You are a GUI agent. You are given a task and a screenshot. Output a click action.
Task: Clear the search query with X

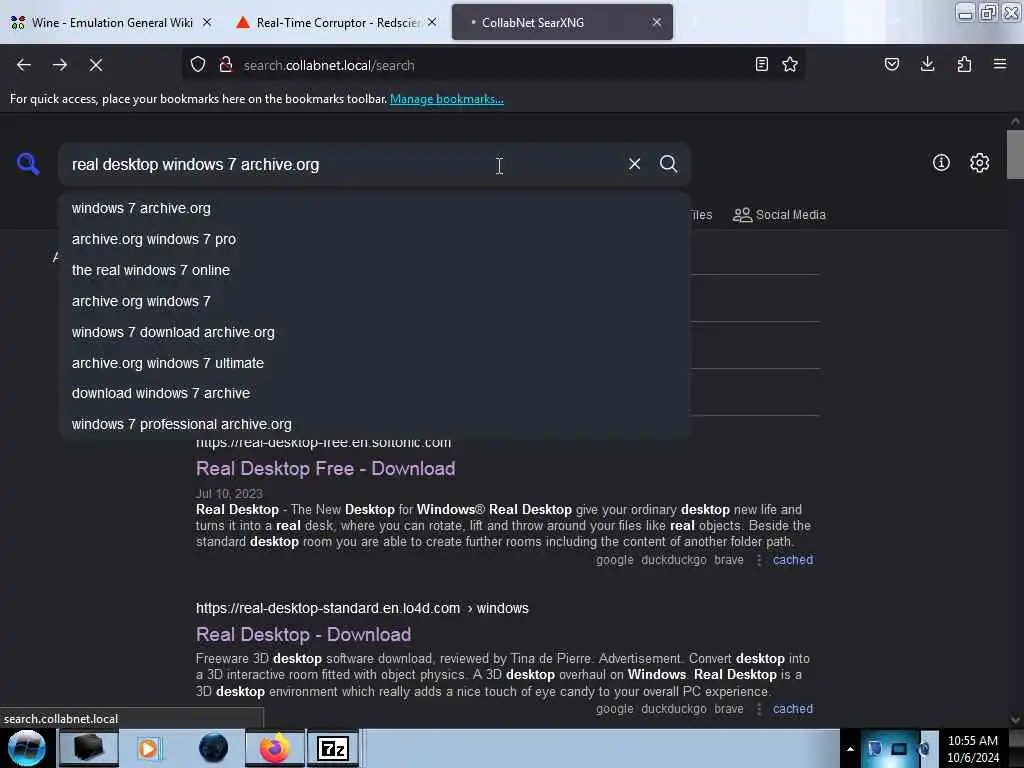coord(634,164)
